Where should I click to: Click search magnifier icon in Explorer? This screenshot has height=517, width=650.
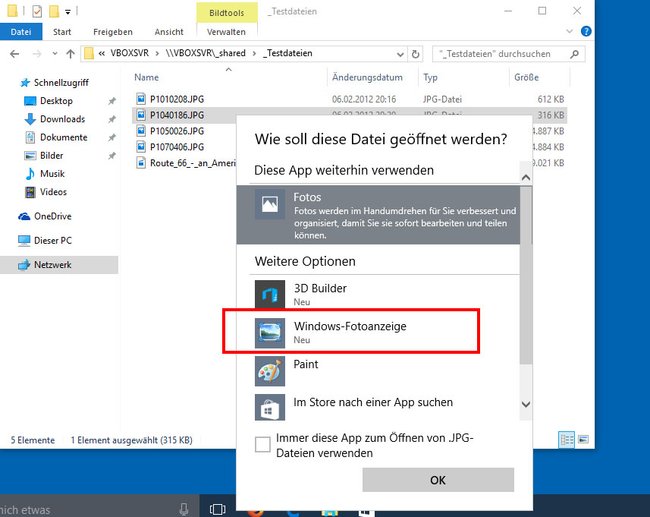coord(575,54)
